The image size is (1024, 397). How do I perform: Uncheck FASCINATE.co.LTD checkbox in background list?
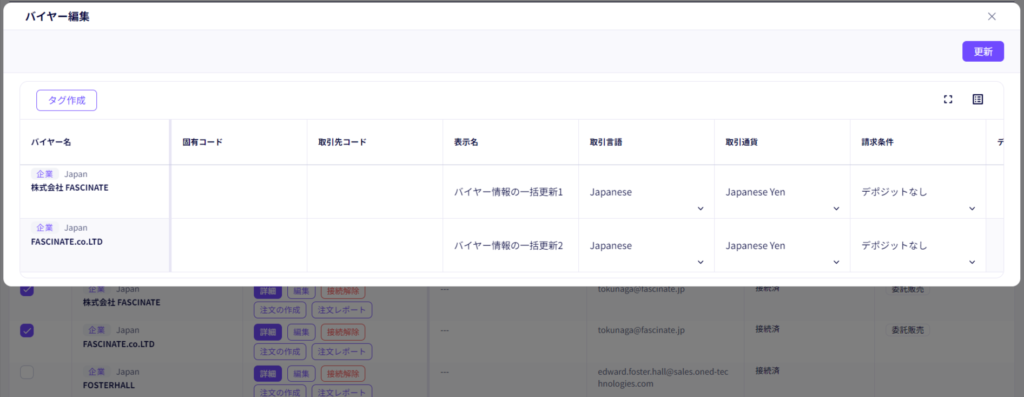click(27, 330)
